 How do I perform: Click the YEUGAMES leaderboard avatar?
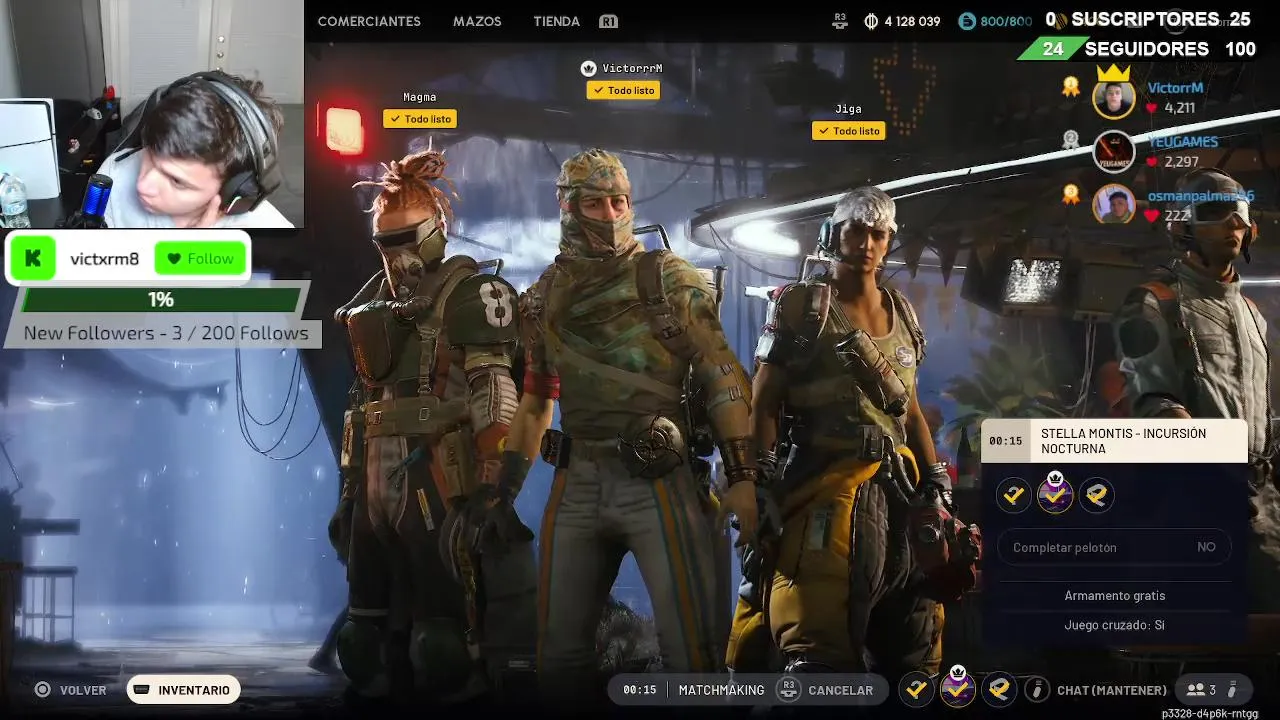[x=1113, y=151]
